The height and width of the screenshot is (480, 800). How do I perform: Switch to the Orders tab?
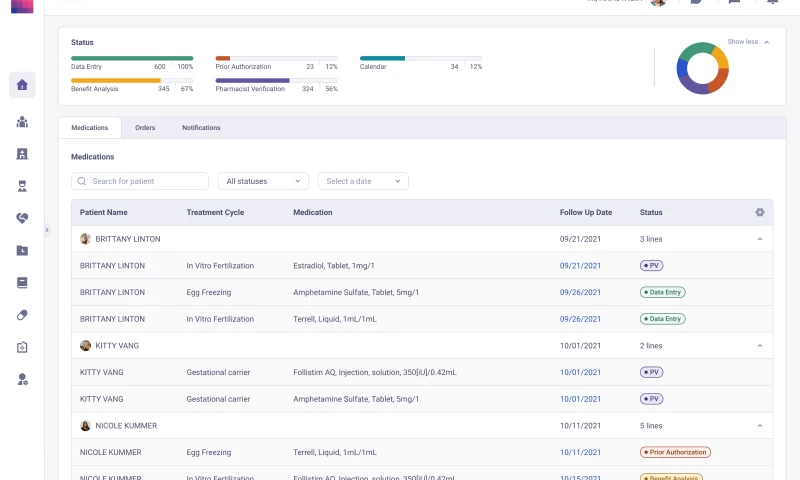click(145, 128)
